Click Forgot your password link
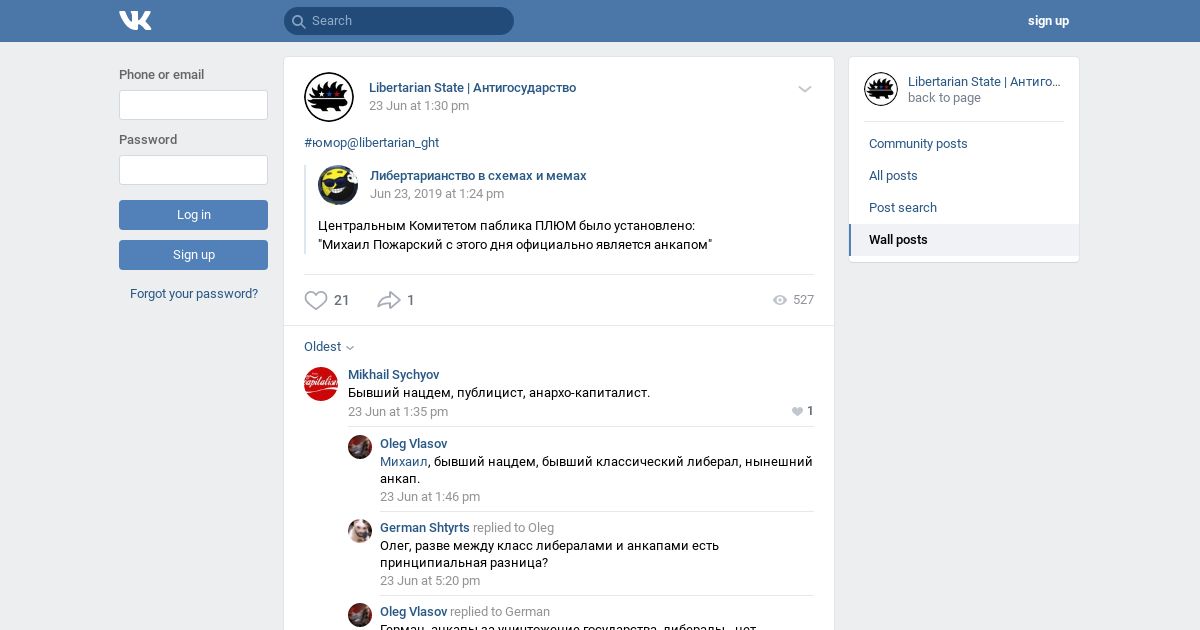The height and width of the screenshot is (630, 1200). (x=194, y=294)
